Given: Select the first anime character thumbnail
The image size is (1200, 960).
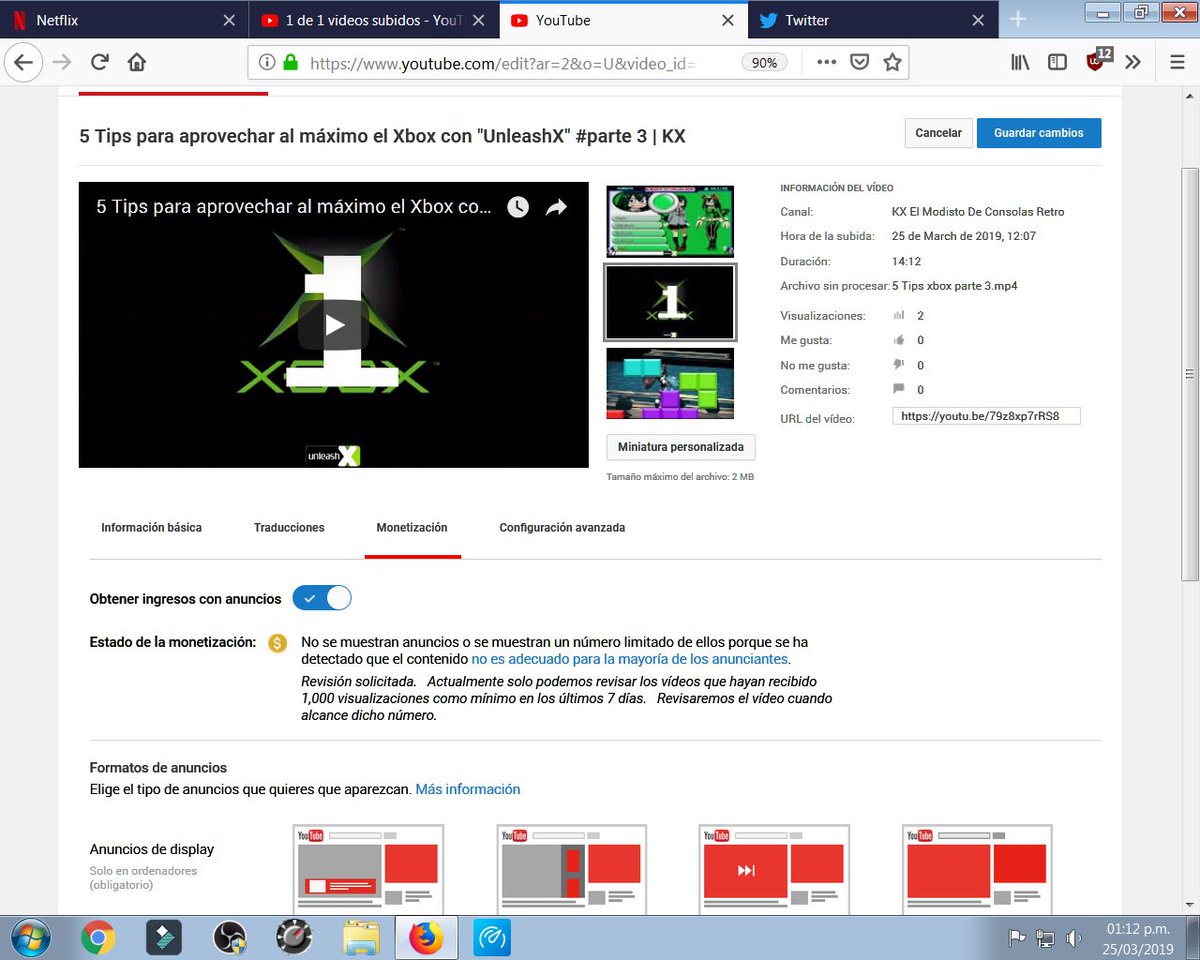Looking at the screenshot, I should [x=670, y=221].
